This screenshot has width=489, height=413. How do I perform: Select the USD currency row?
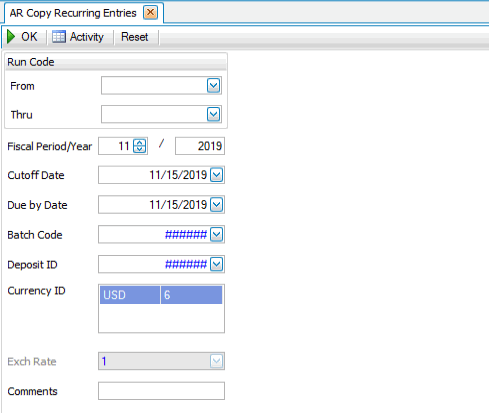coord(161,295)
